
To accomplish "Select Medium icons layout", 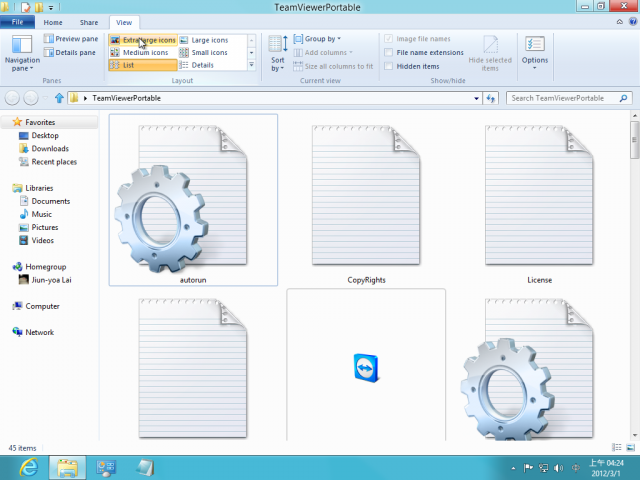I will coord(140,52).
